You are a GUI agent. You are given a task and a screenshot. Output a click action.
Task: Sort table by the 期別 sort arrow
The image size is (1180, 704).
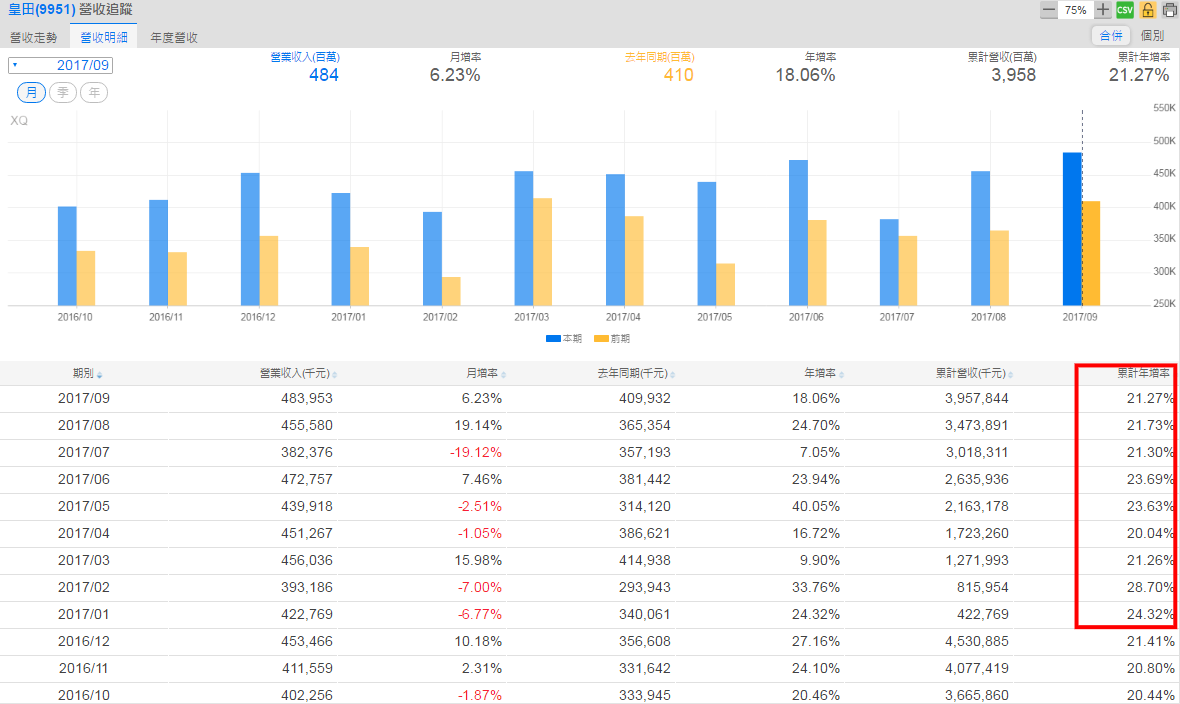(x=99, y=375)
